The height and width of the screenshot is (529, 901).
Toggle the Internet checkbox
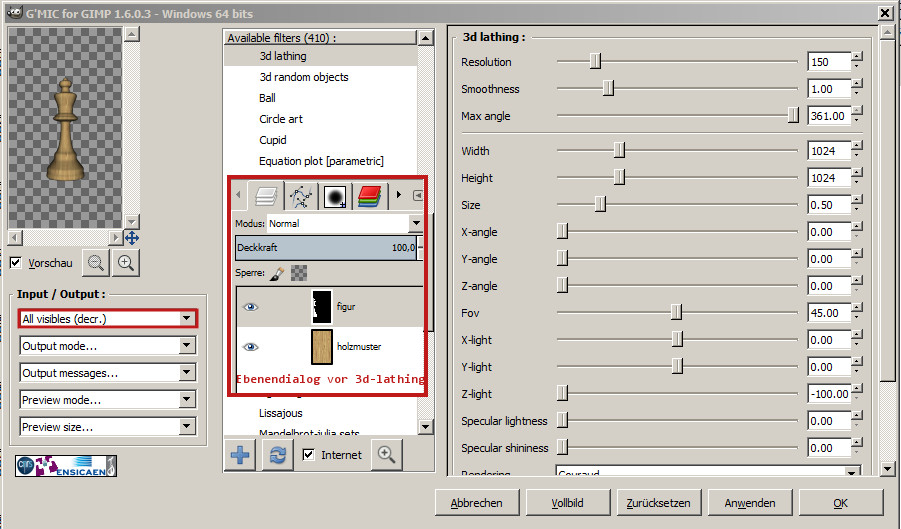click(x=309, y=455)
